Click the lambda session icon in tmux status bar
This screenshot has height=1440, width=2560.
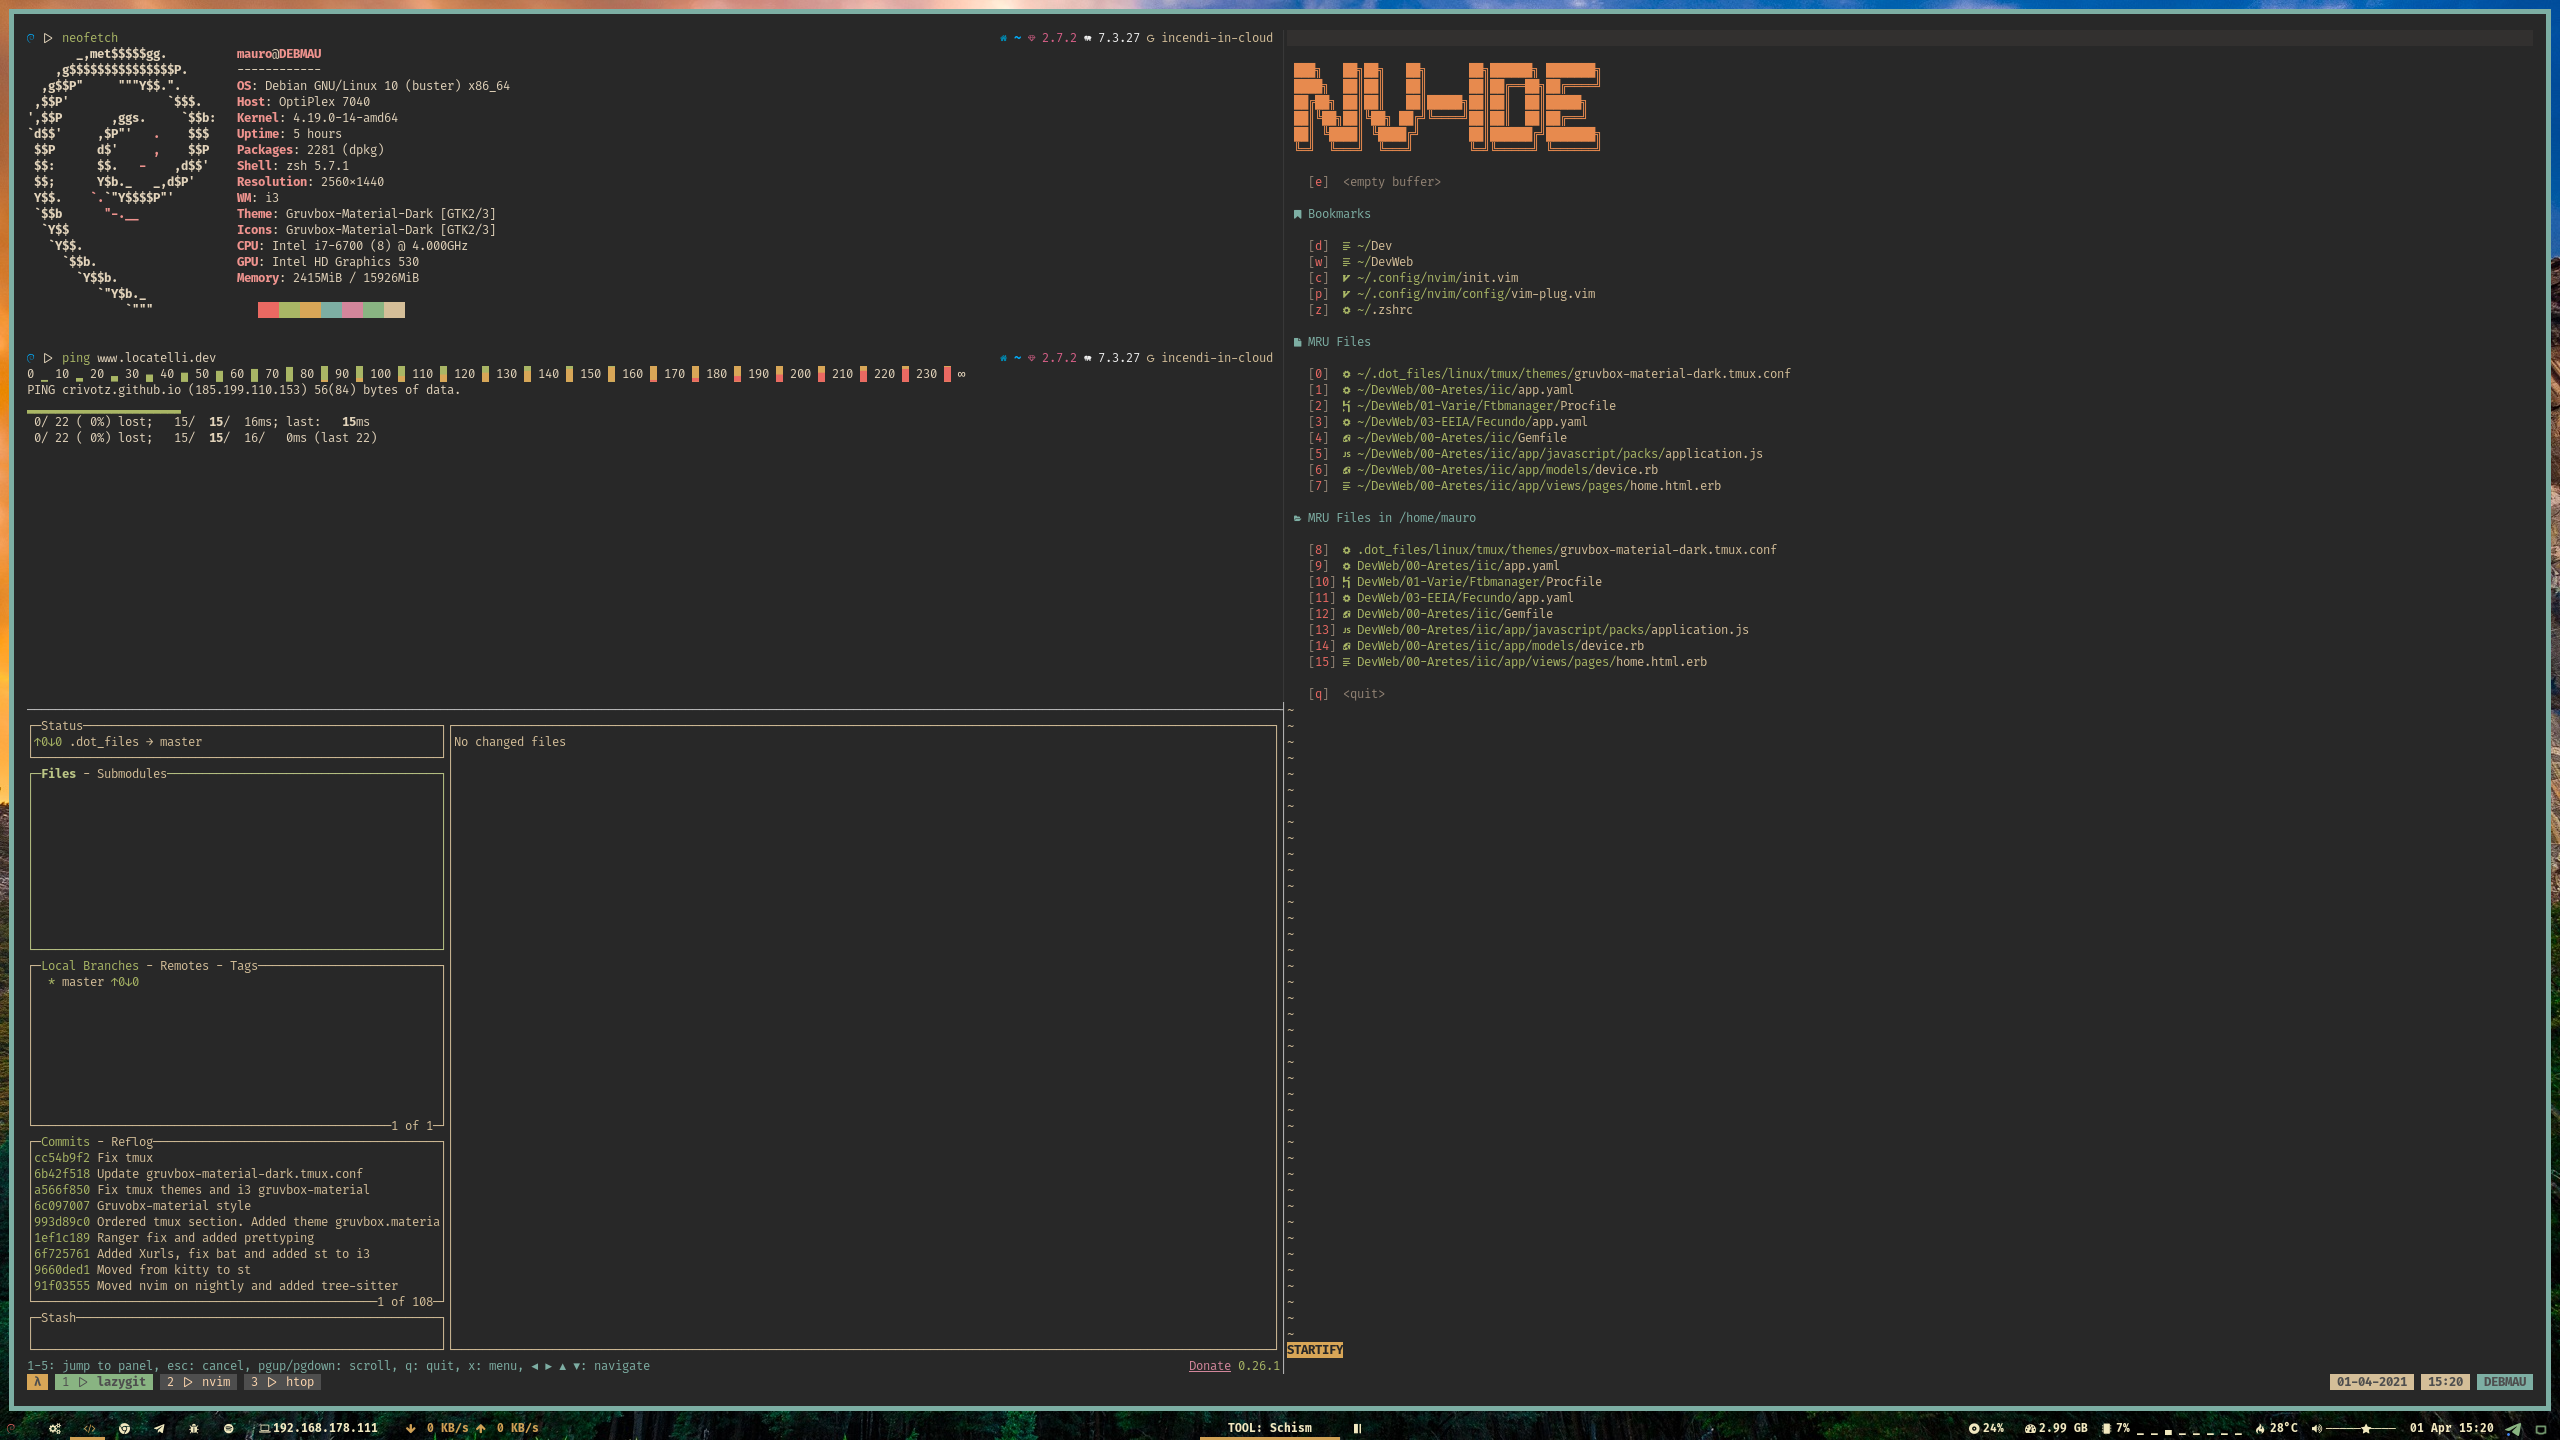coord(37,1382)
